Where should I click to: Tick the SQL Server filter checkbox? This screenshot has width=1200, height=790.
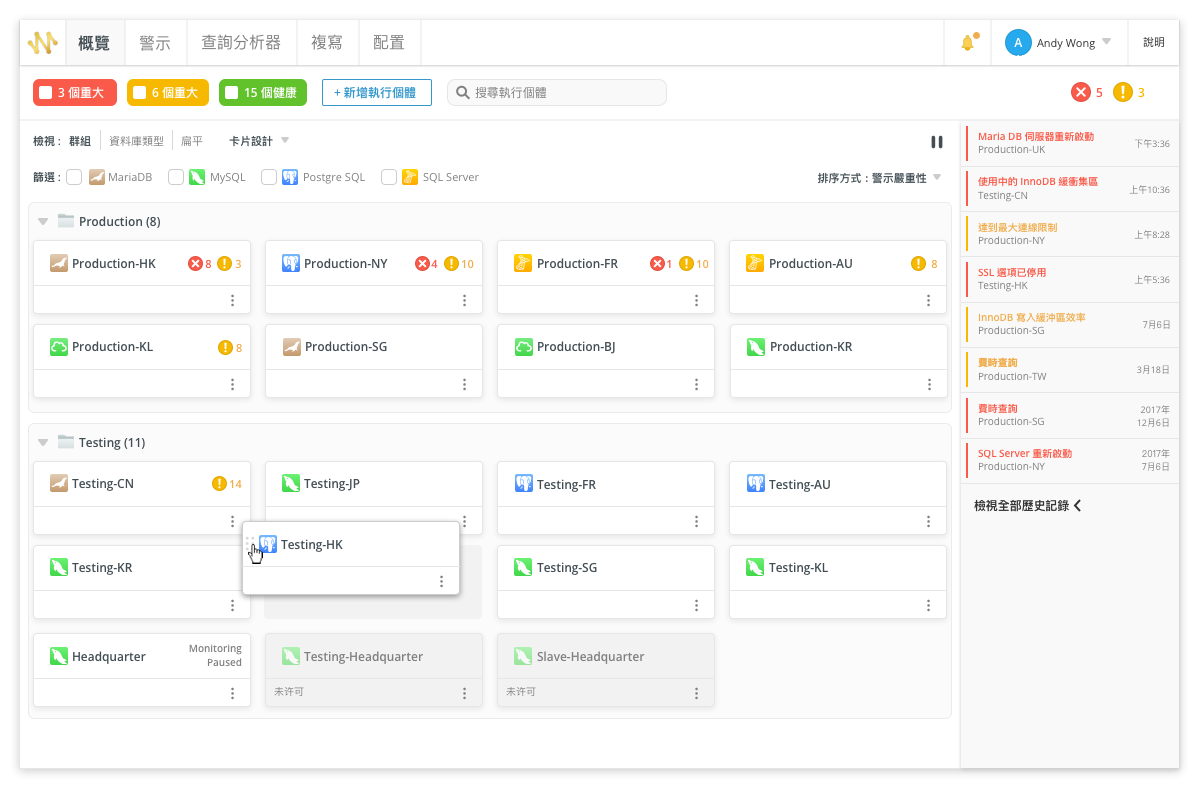(x=389, y=177)
